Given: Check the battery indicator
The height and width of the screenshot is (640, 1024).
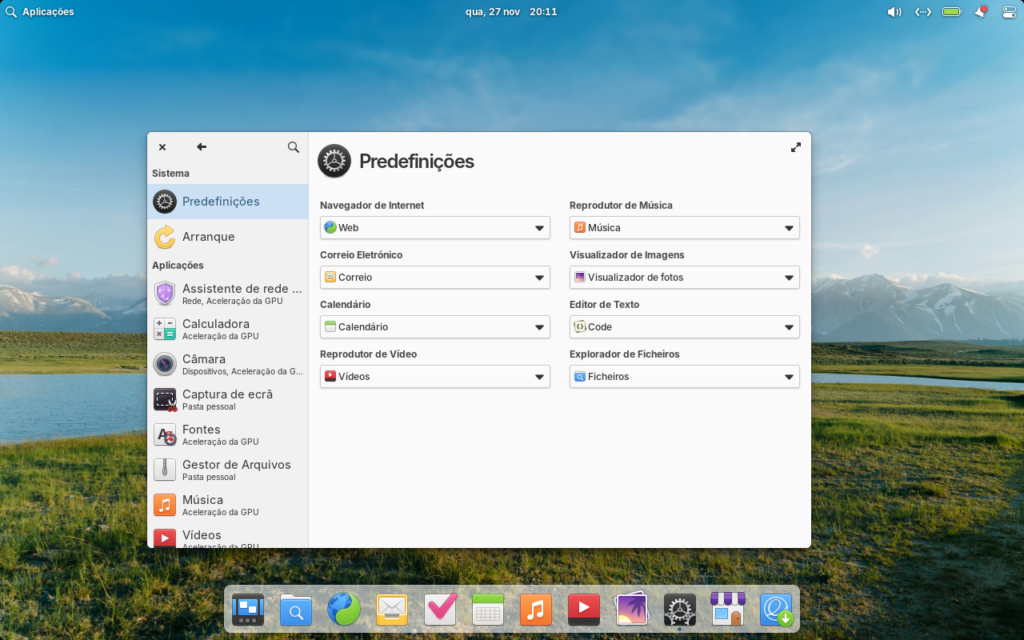Looking at the screenshot, I should (952, 12).
